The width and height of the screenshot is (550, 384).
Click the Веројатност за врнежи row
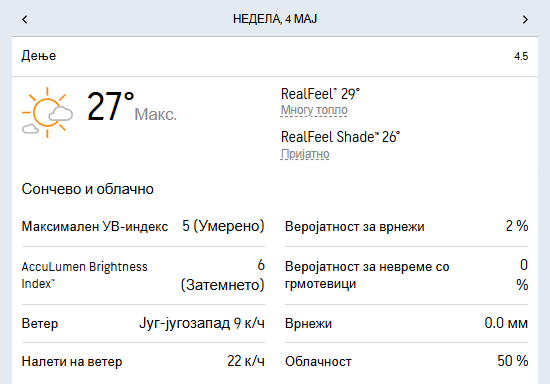pos(407,227)
